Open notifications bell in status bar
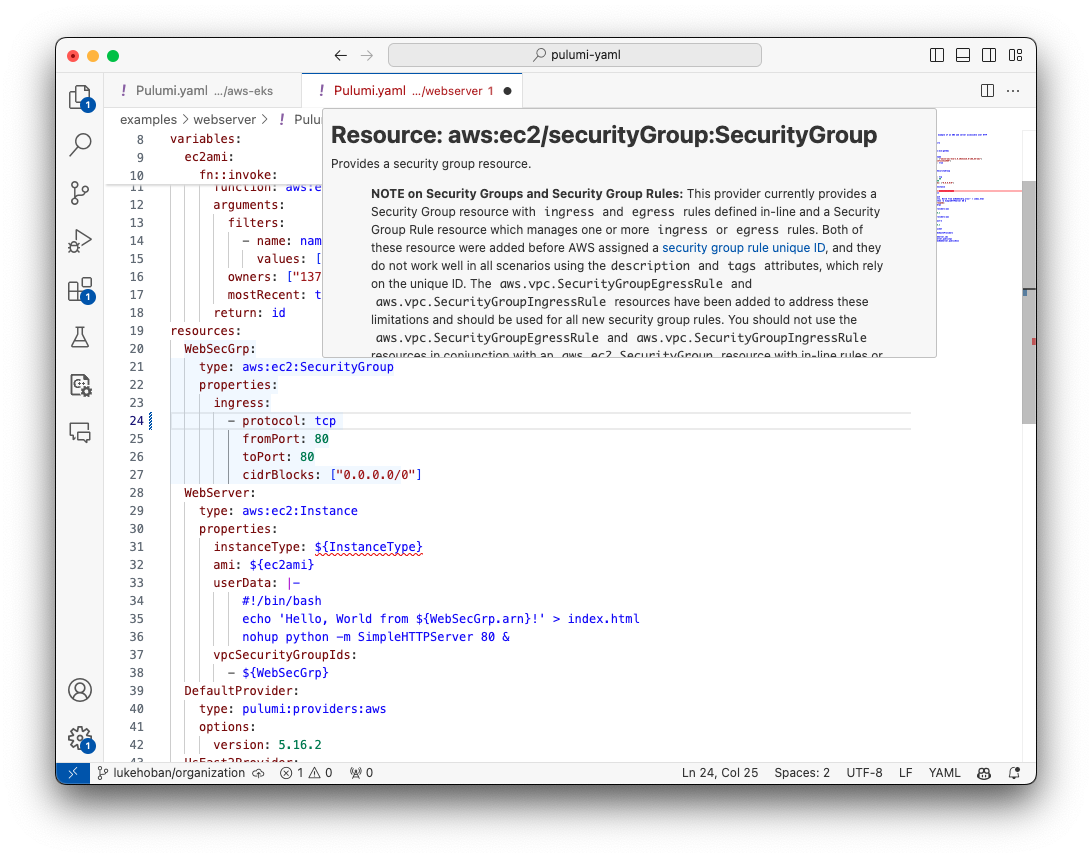This screenshot has height=858, width=1092. click(x=1014, y=773)
